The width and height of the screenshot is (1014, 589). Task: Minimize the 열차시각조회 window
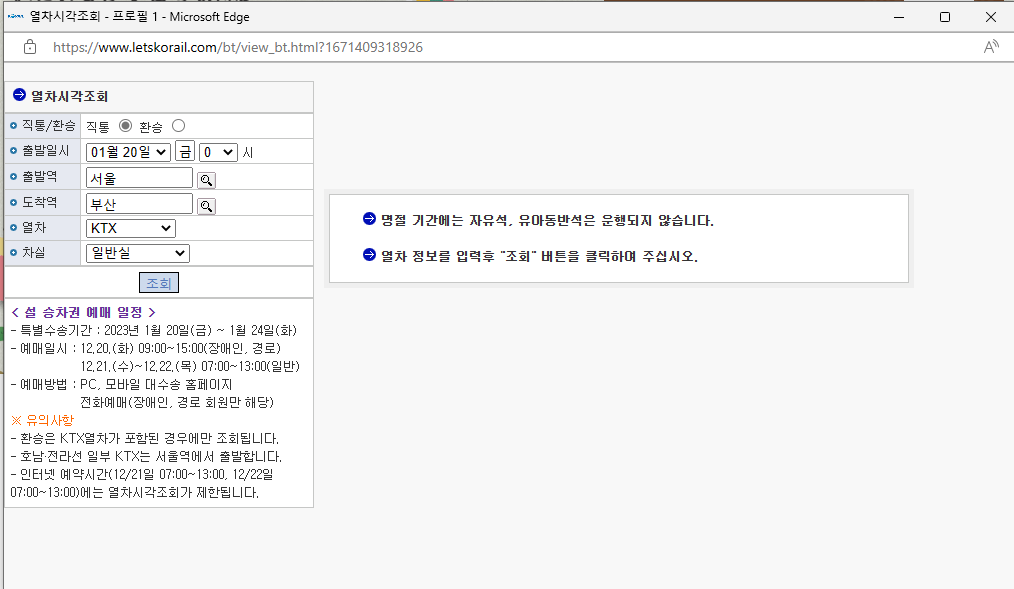click(x=897, y=16)
